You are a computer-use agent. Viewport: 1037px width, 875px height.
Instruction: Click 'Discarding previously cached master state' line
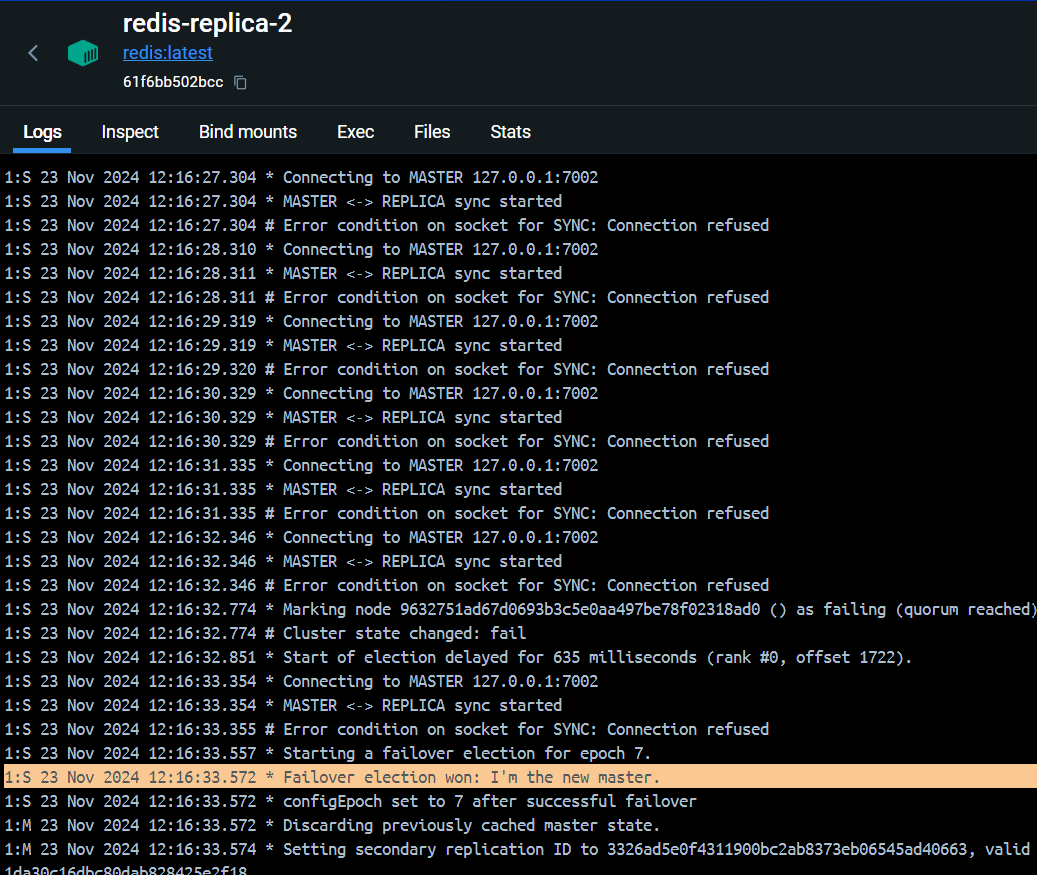click(x=332, y=825)
